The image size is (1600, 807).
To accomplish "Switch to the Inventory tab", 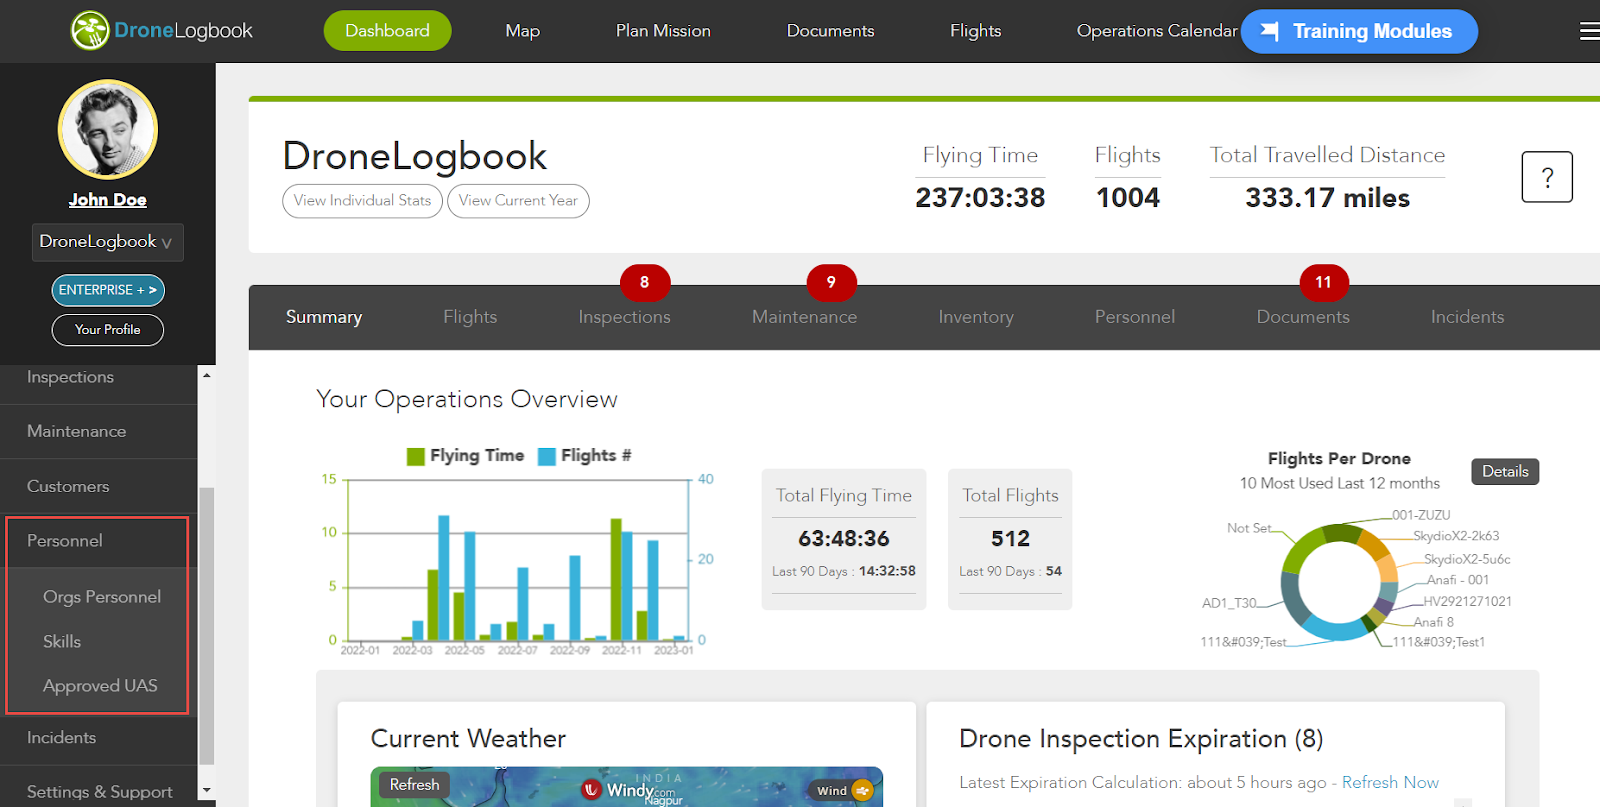I will (976, 317).
